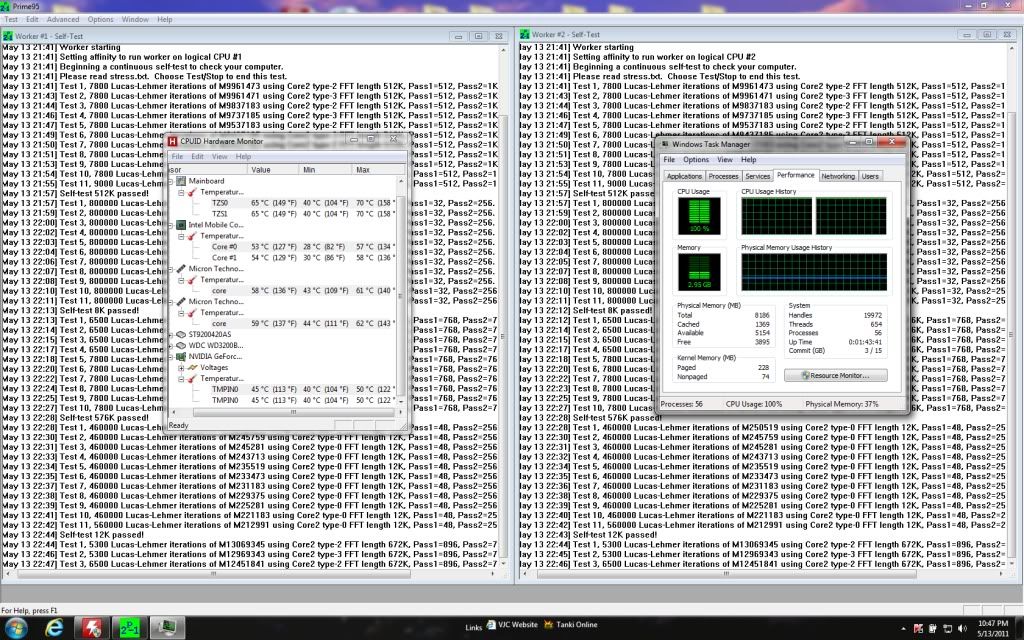Click Worker #1 horizontal scrollbar thumb
The width and height of the screenshot is (1024, 640).
click(214, 574)
